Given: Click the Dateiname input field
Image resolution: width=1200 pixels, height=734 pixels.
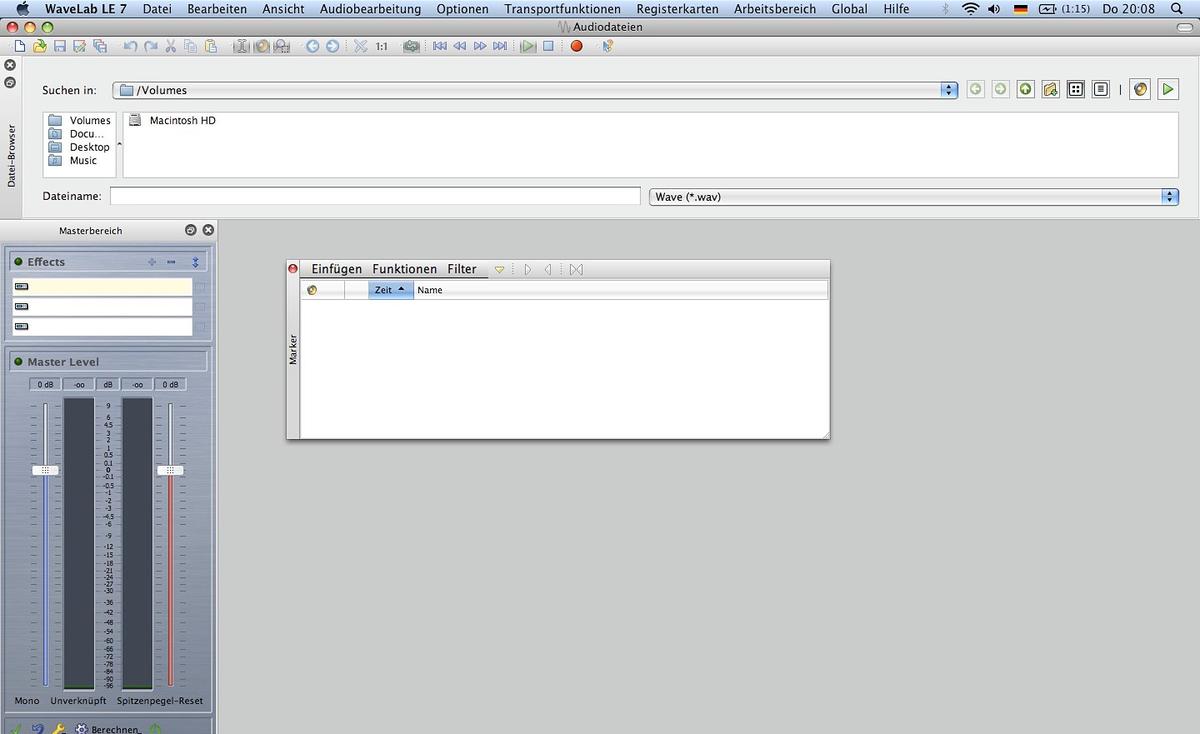Looking at the screenshot, I should (x=375, y=196).
